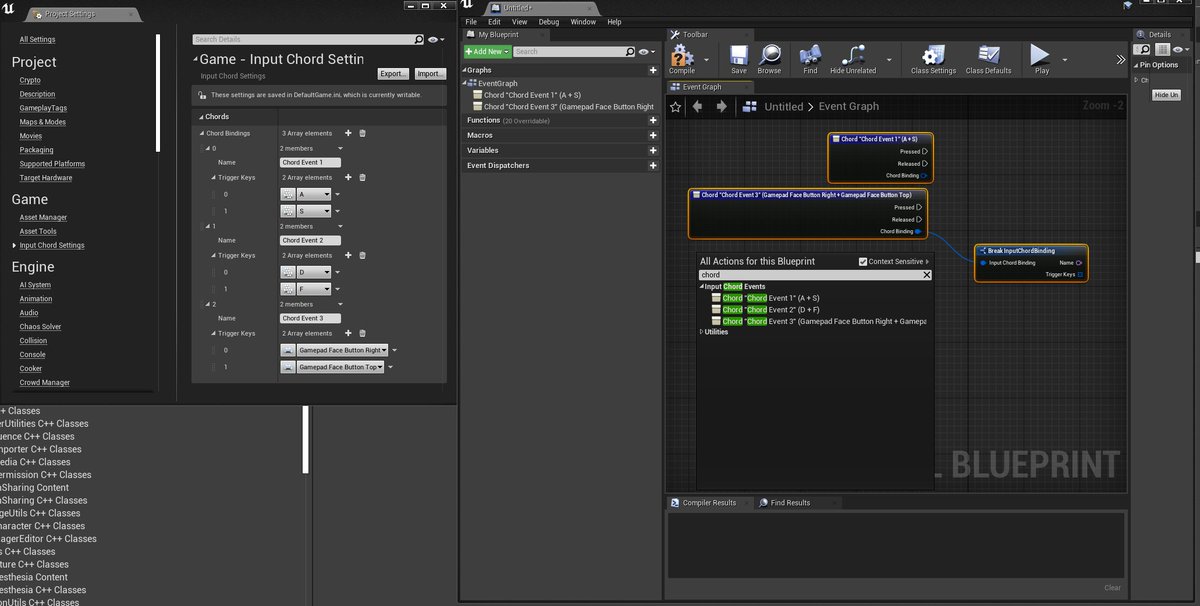
Task: Click the Import... button
Action: (430, 74)
